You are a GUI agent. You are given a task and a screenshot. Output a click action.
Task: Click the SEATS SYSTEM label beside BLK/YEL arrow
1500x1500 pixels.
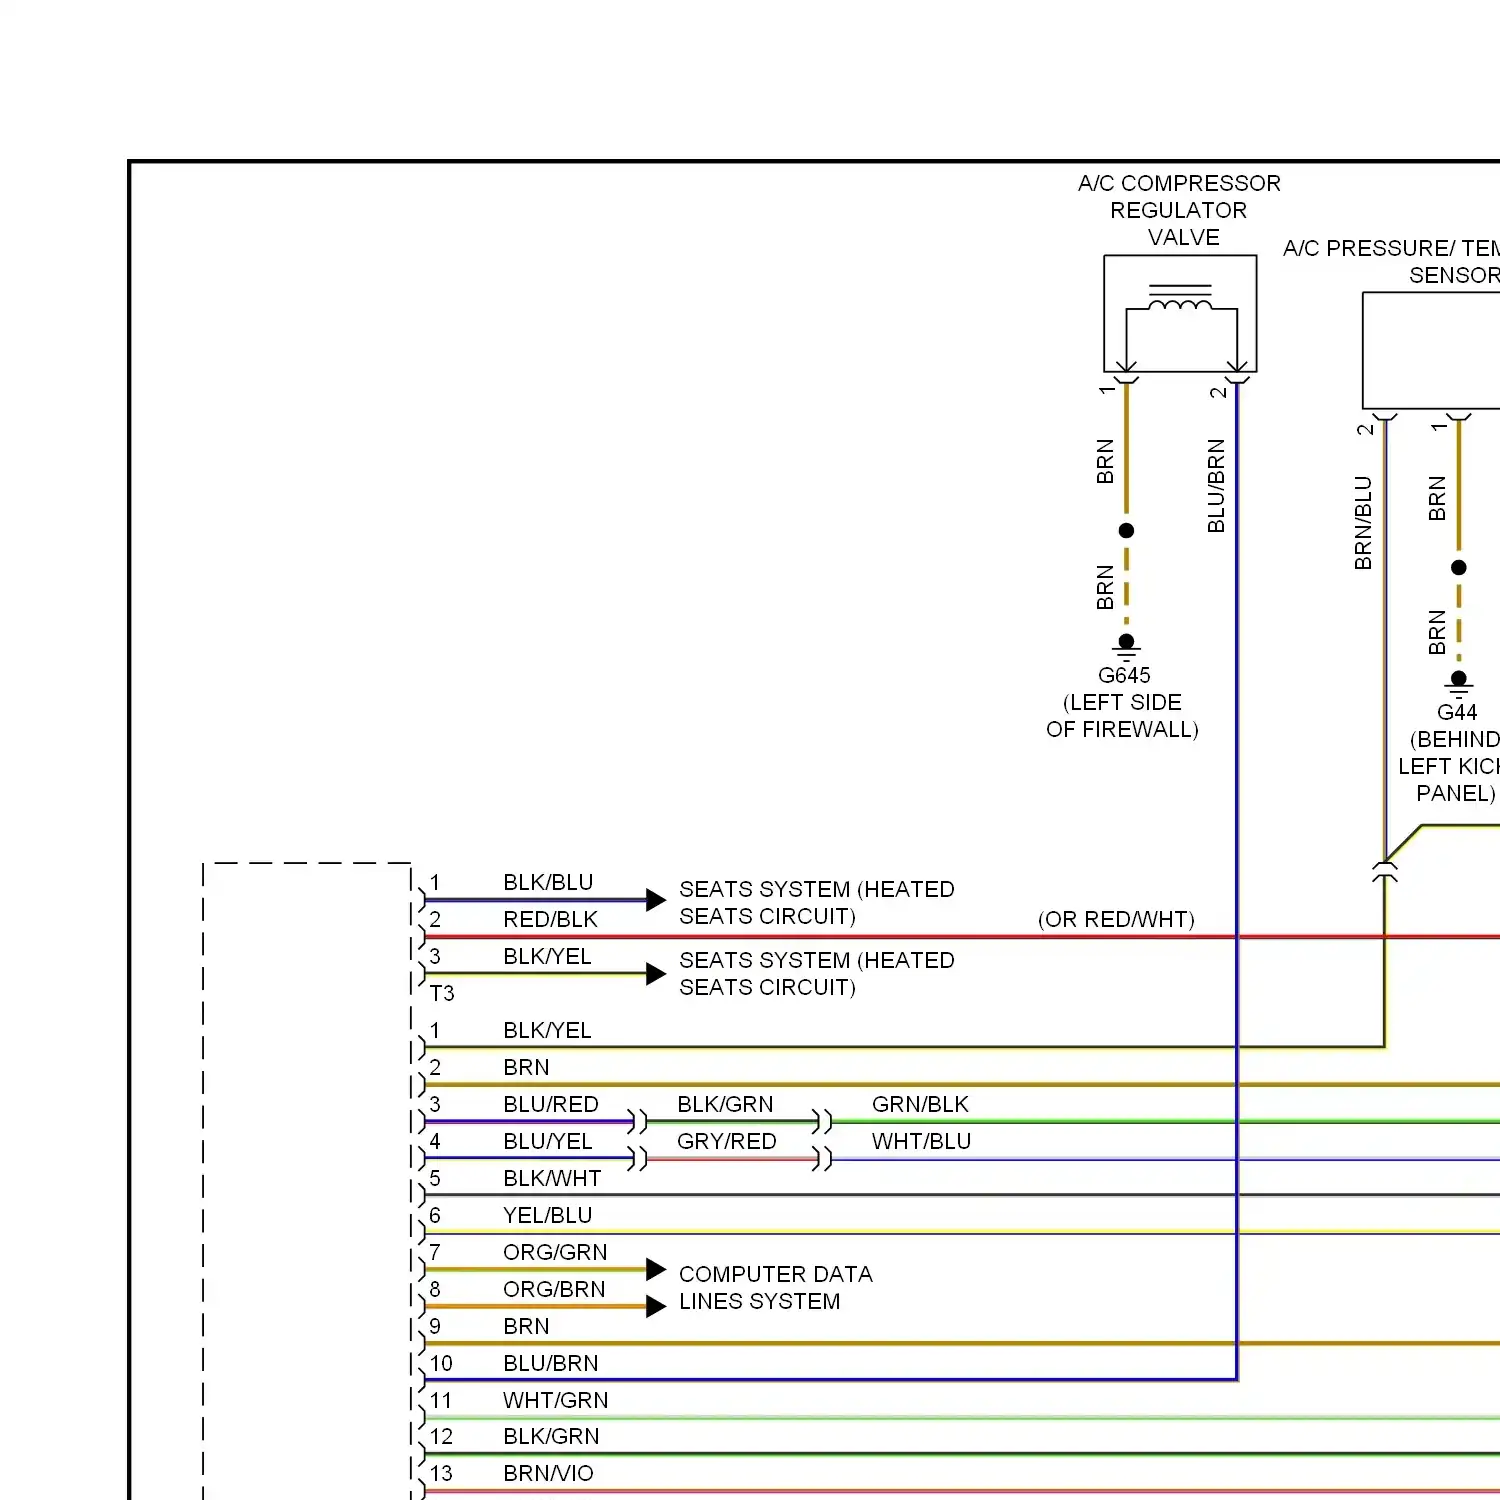816,974
